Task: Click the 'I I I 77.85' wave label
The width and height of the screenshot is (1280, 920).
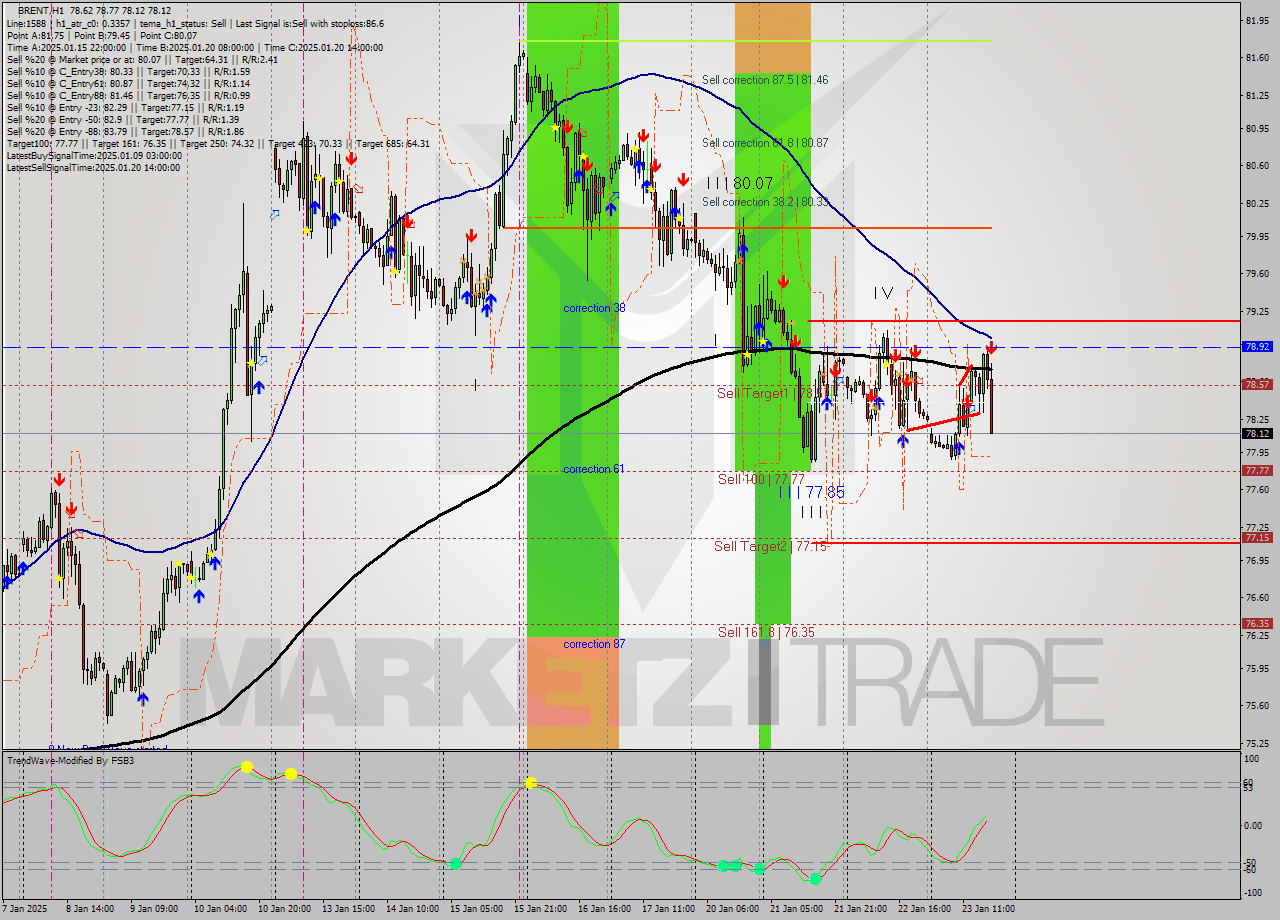Action: point(811,492)
